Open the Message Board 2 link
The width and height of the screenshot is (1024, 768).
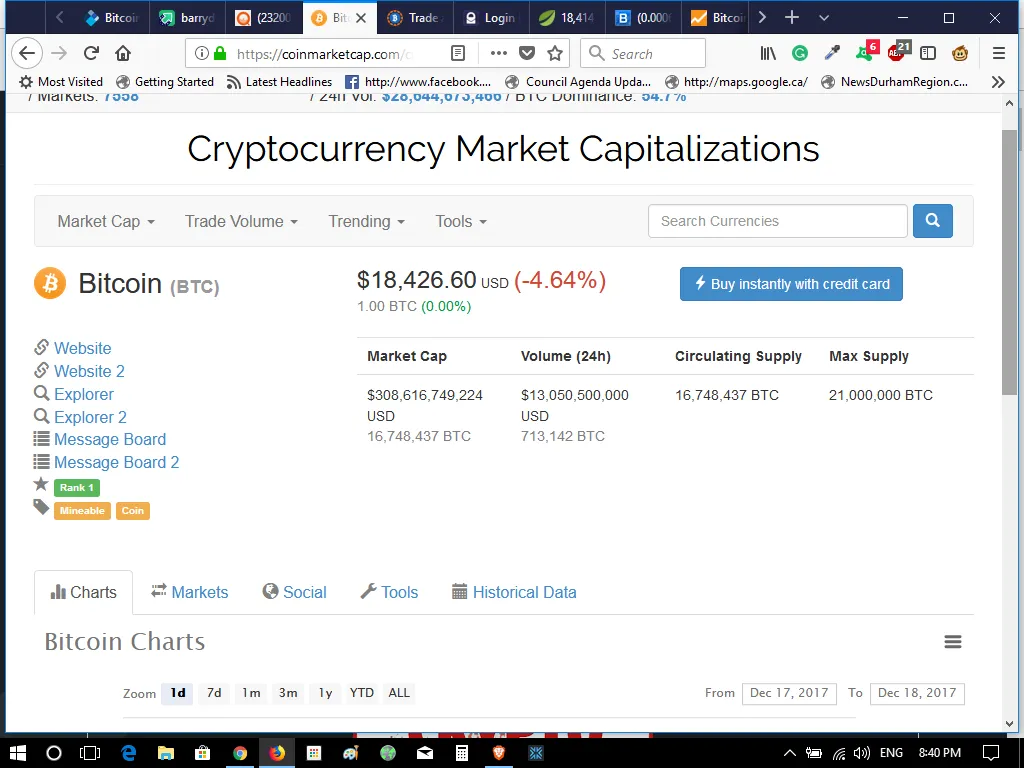pyautogui.click(x=116, y=462)
